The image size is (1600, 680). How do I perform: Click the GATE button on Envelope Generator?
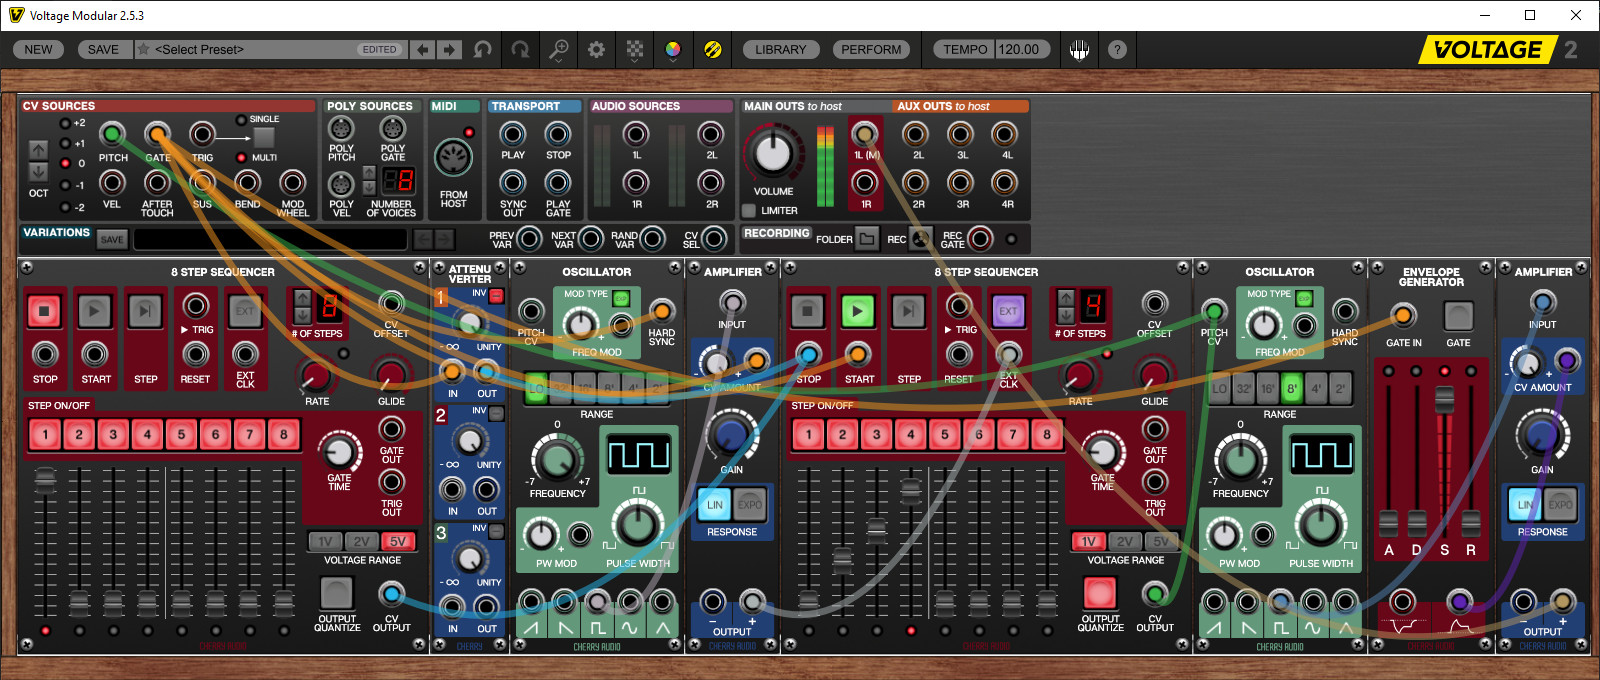click(x=1459, y=316)
